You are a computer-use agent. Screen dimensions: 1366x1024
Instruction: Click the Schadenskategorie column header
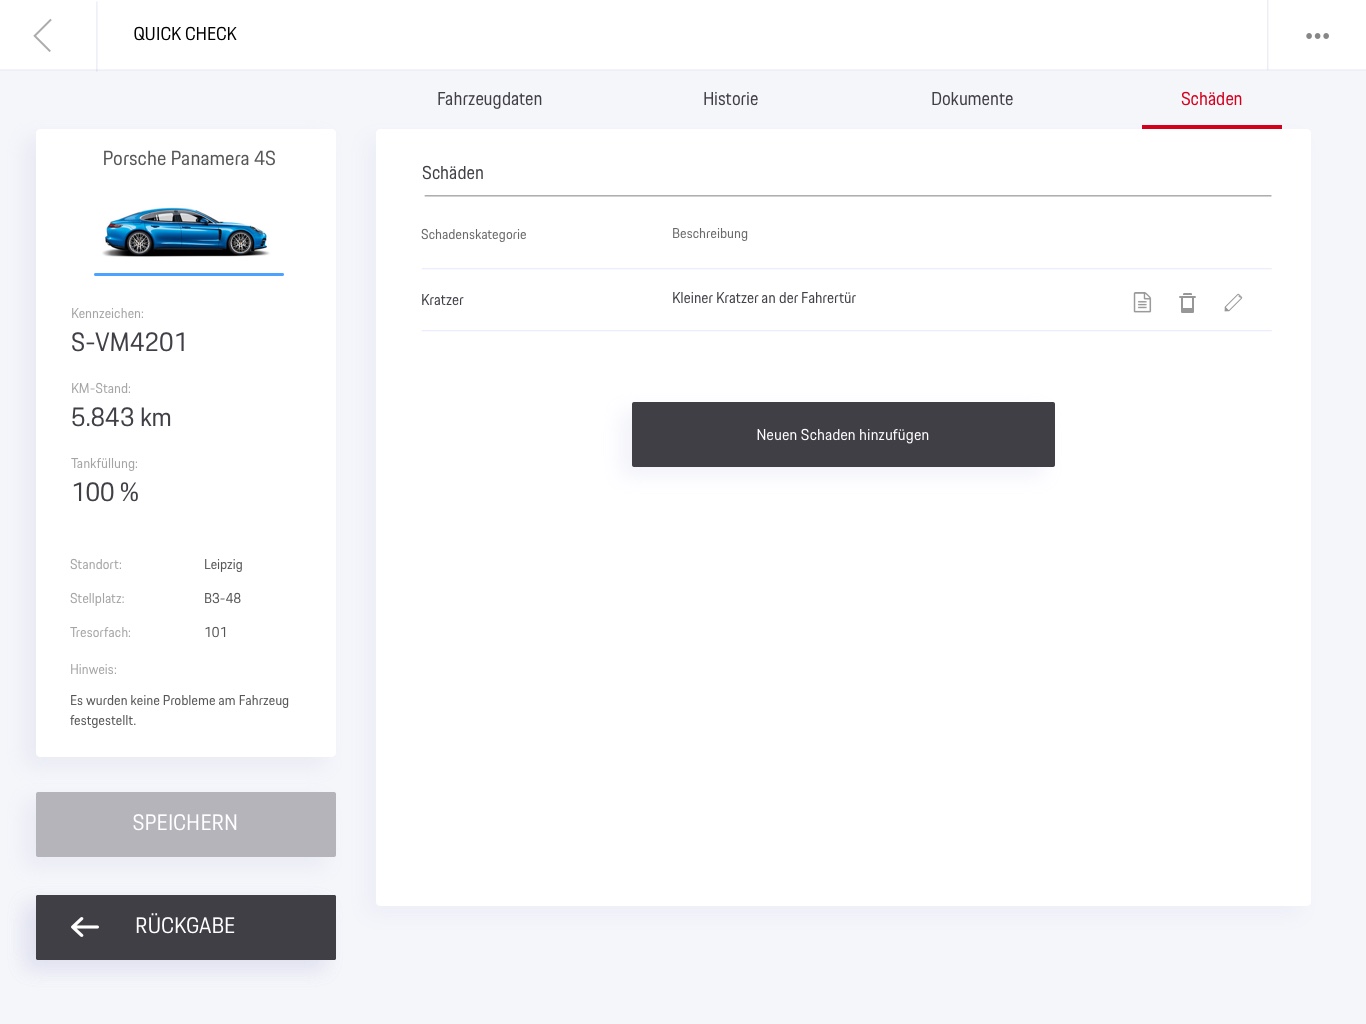[x=473, y=235]
